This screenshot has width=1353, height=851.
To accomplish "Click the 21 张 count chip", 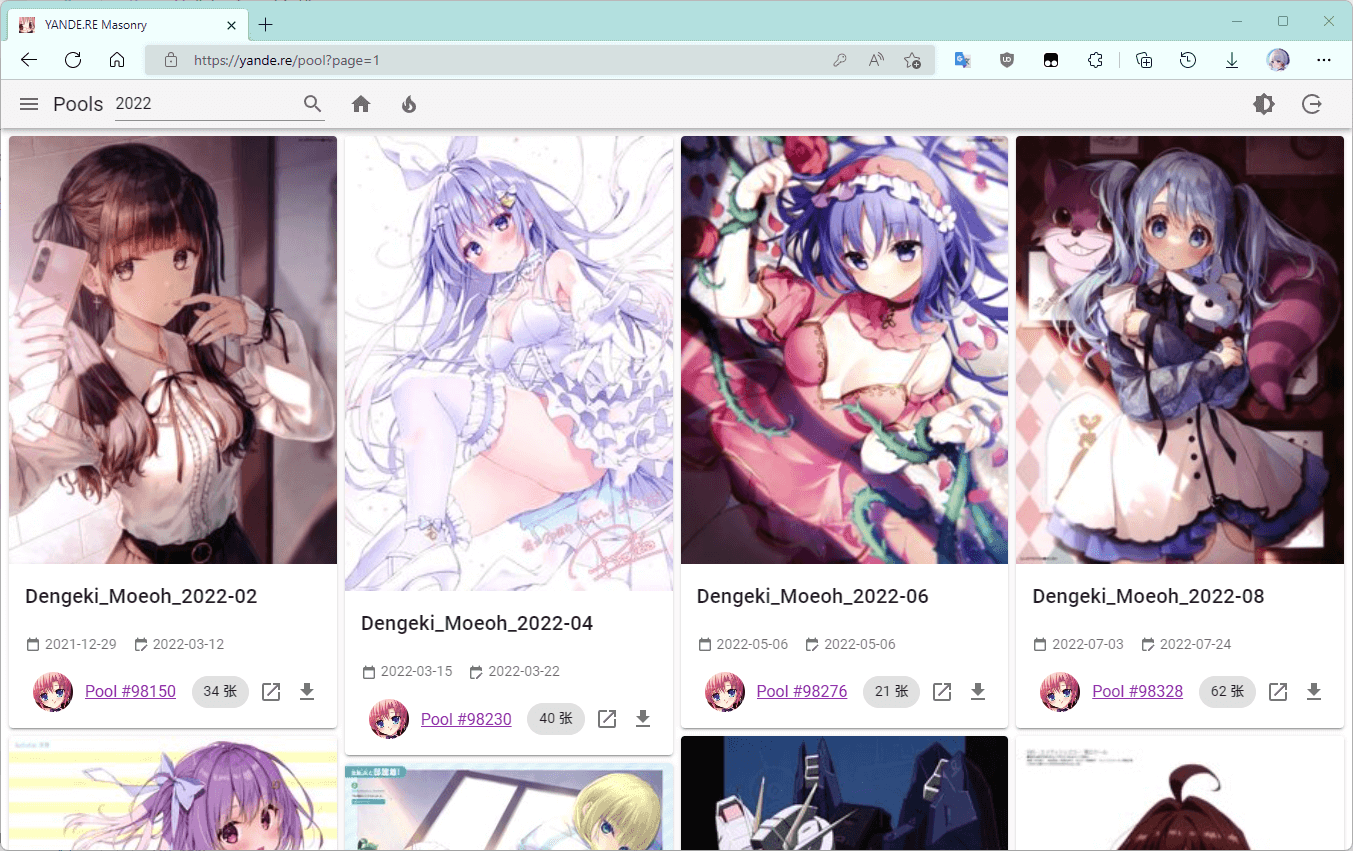I will point(891,691).
